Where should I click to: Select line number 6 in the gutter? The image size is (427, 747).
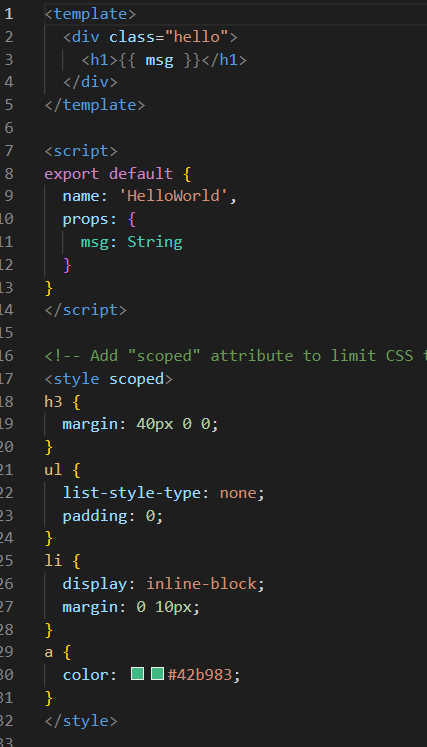[9, 128]
